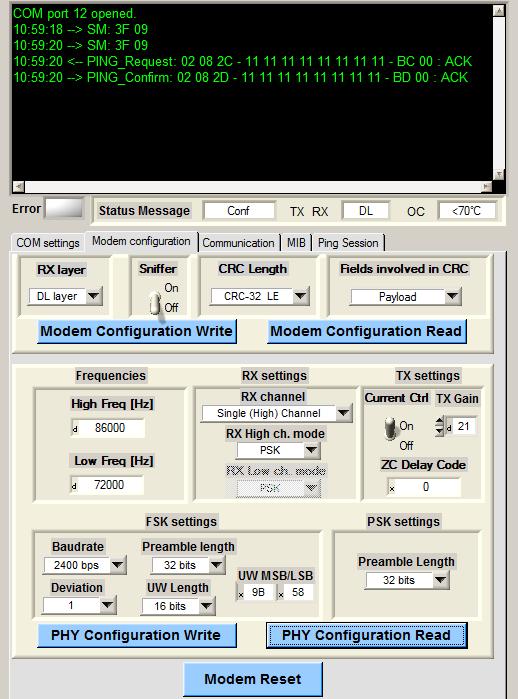518x699 pixels.
Task: Toggle the Current Ctrl switch
Action: pos(390,428)
